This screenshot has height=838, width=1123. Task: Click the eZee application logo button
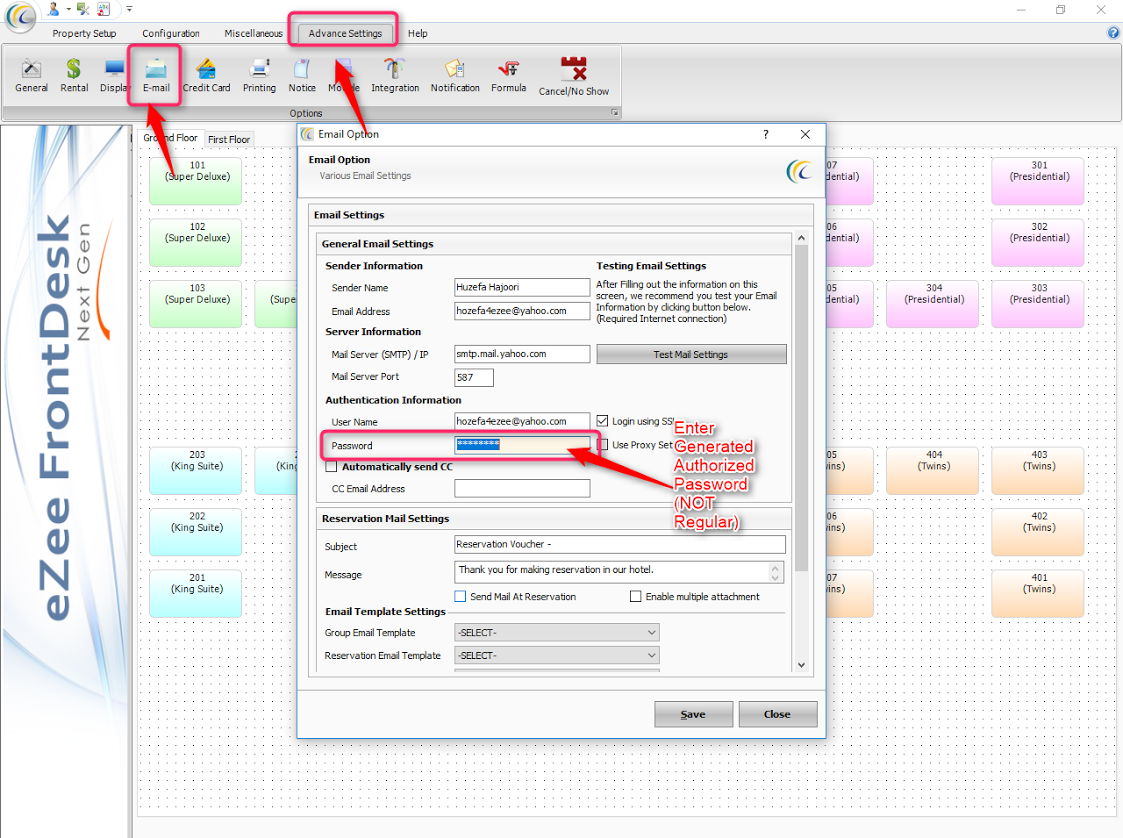coord(21,16)
